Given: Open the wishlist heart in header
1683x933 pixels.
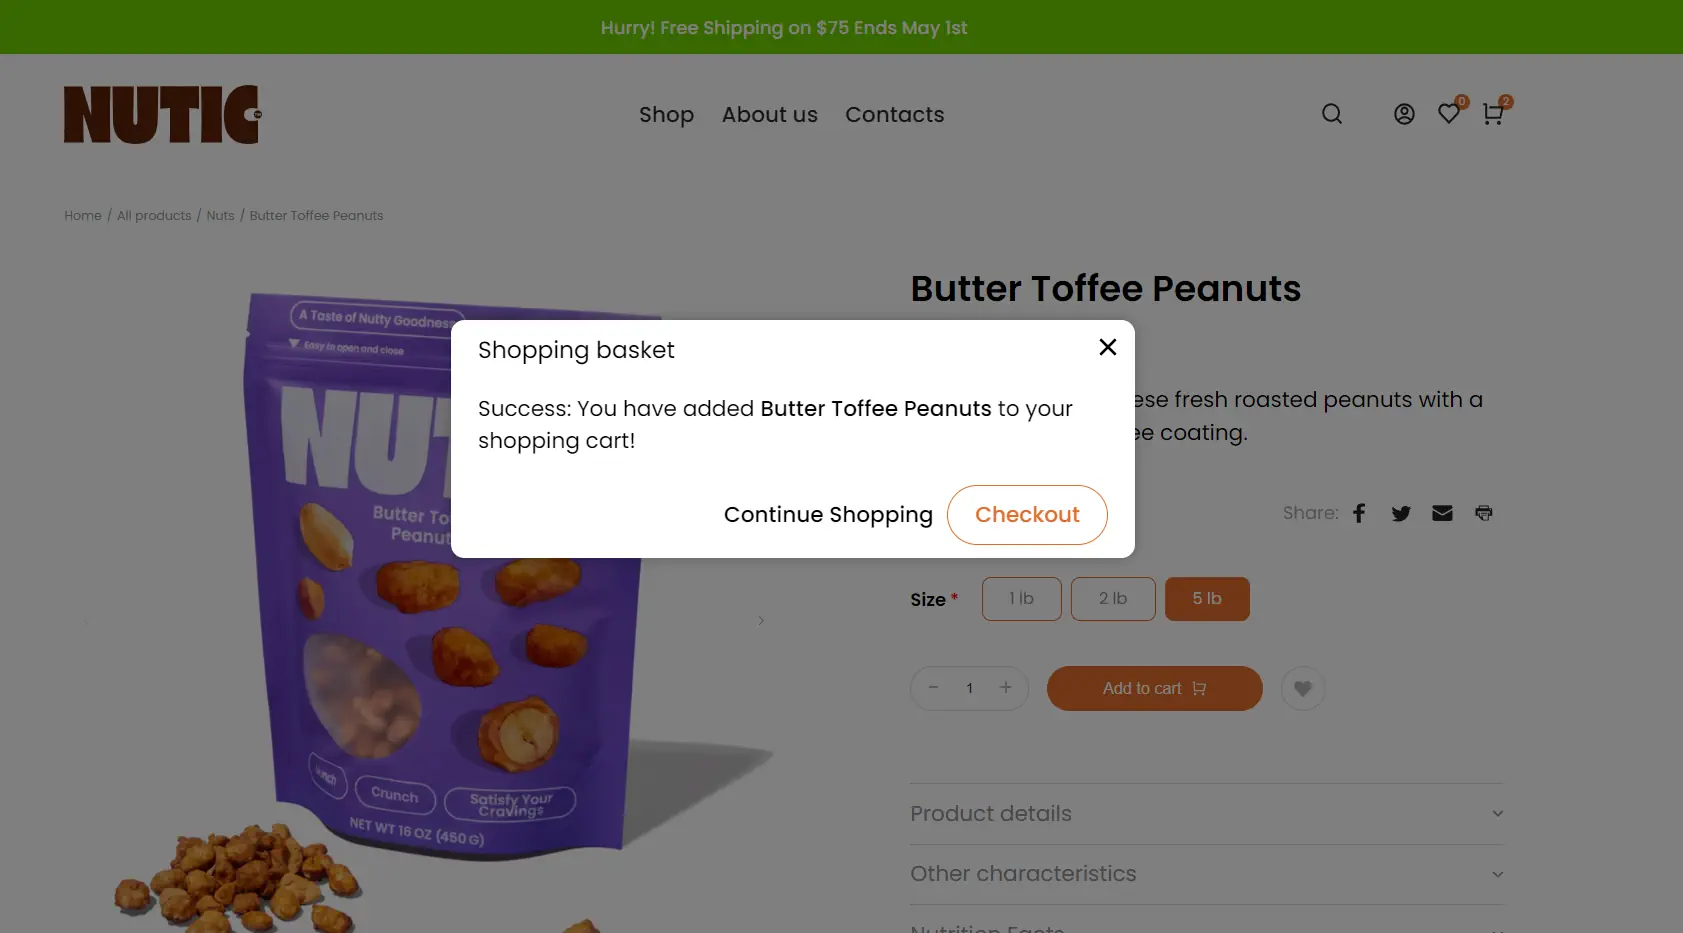Looking at the screenshot, I should [x=1448, y=114].
